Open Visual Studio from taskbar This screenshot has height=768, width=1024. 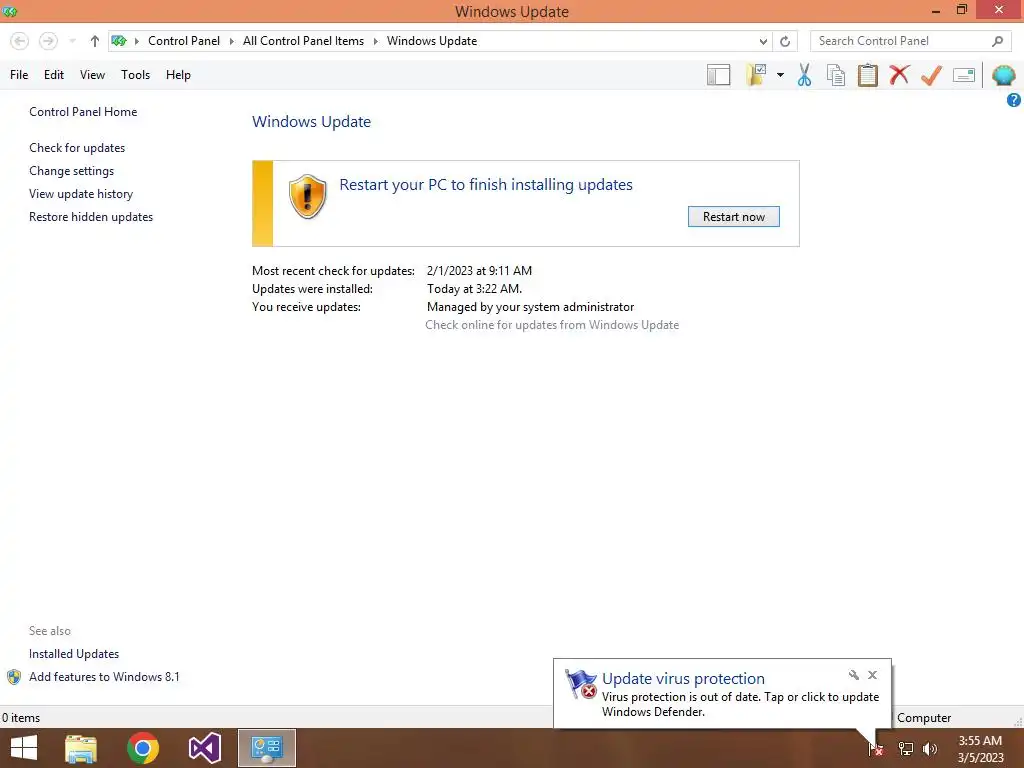204,748
